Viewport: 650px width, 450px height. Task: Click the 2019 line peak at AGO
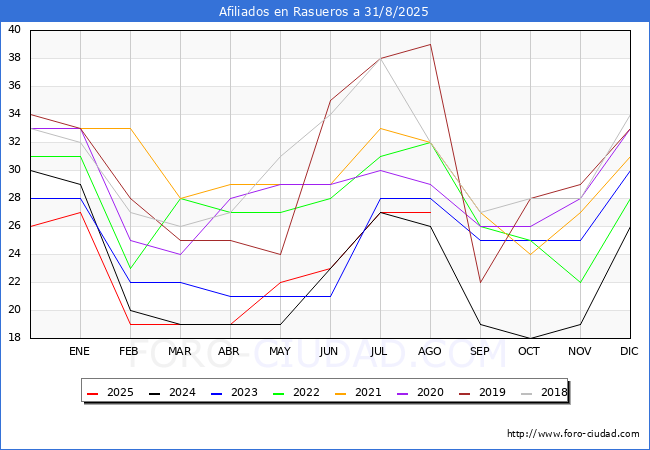431,44
